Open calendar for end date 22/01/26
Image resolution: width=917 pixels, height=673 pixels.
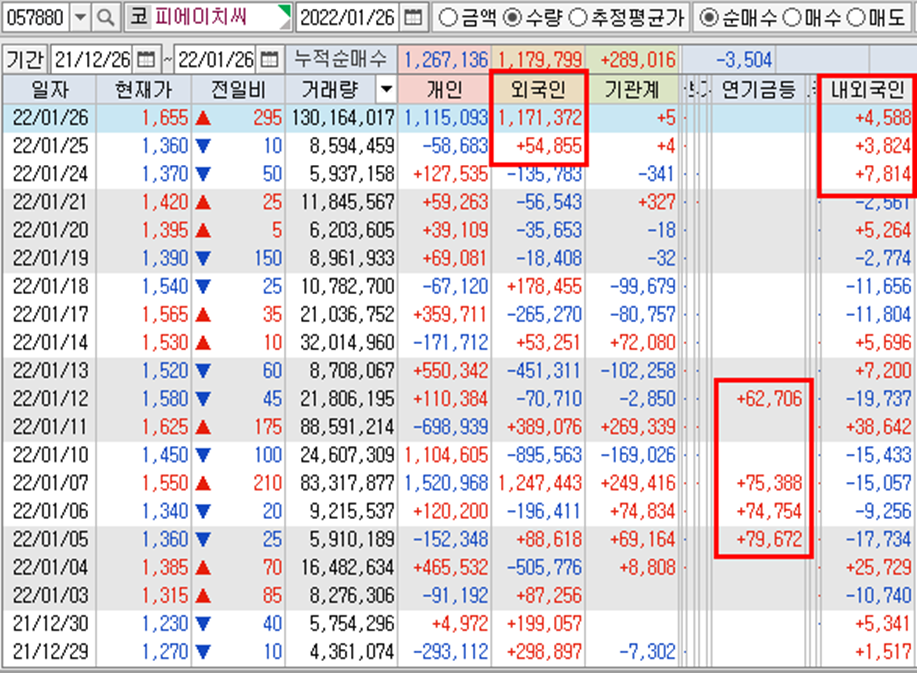coord(269,60)
